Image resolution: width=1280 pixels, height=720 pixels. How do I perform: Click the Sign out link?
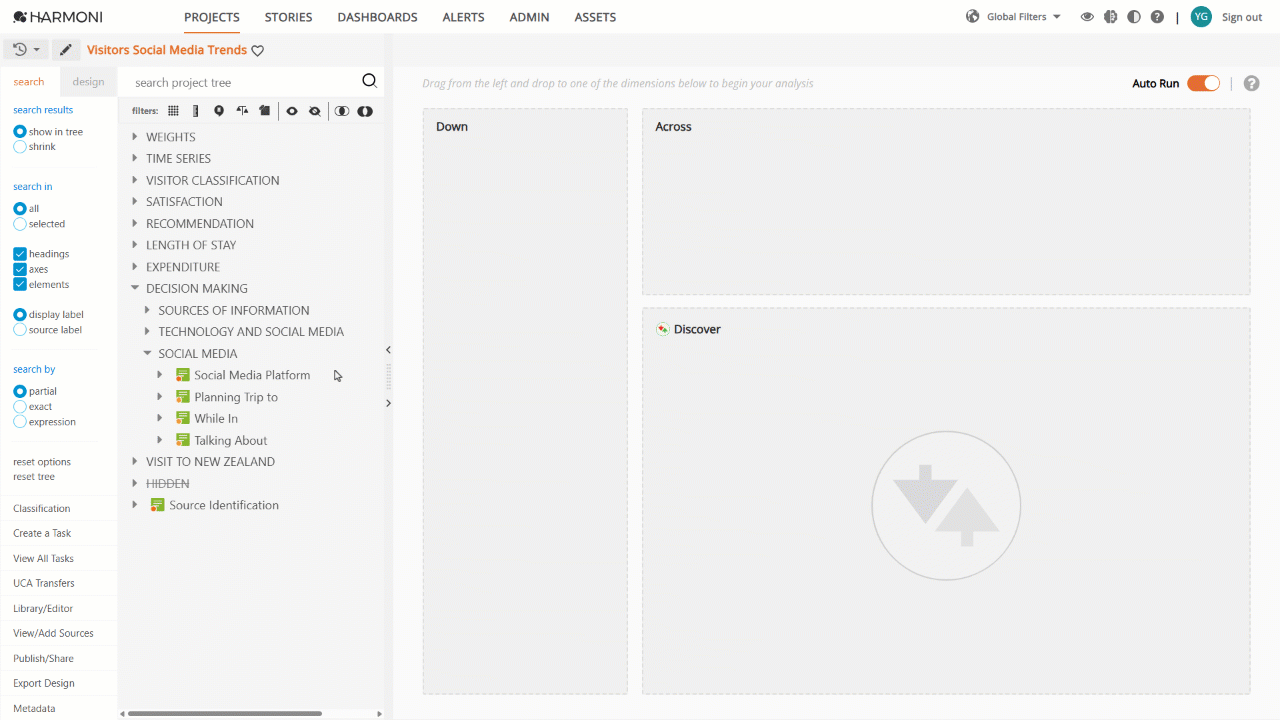[1242, 17]
